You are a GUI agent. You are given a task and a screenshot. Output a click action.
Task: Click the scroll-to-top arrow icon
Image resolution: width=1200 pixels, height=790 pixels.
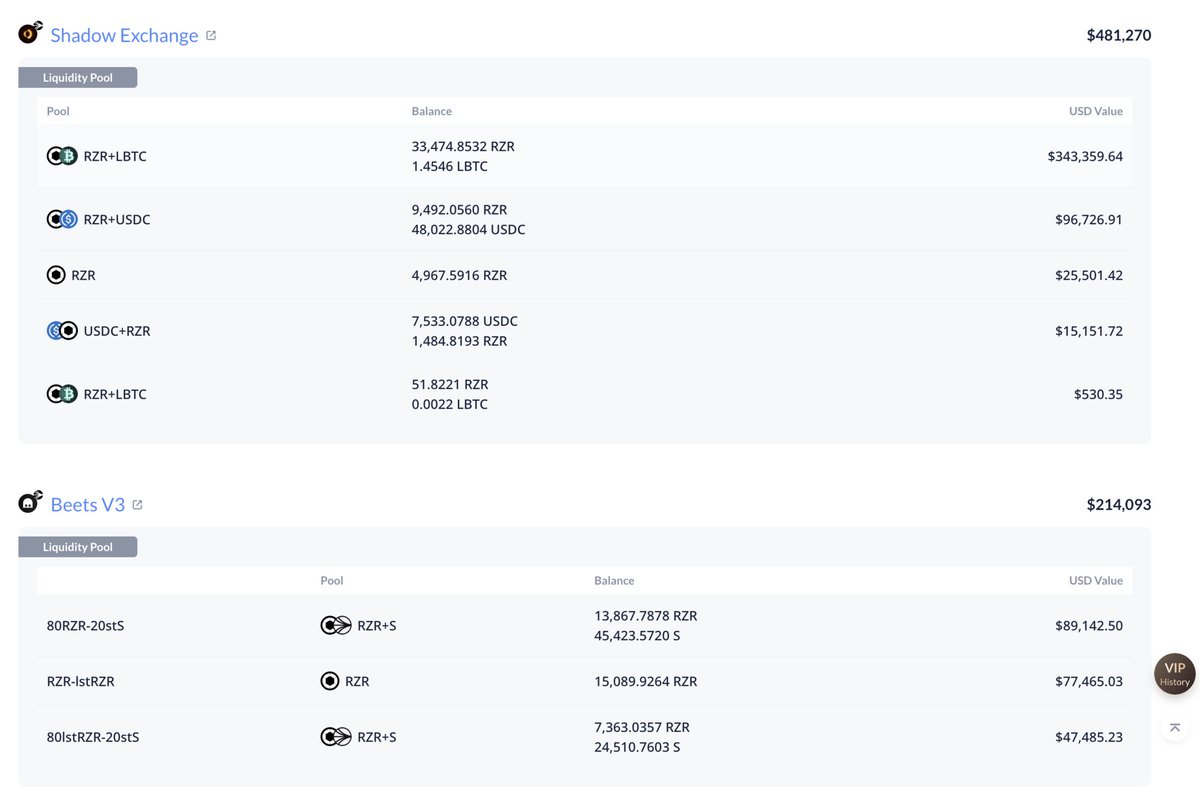[1175, 727]
